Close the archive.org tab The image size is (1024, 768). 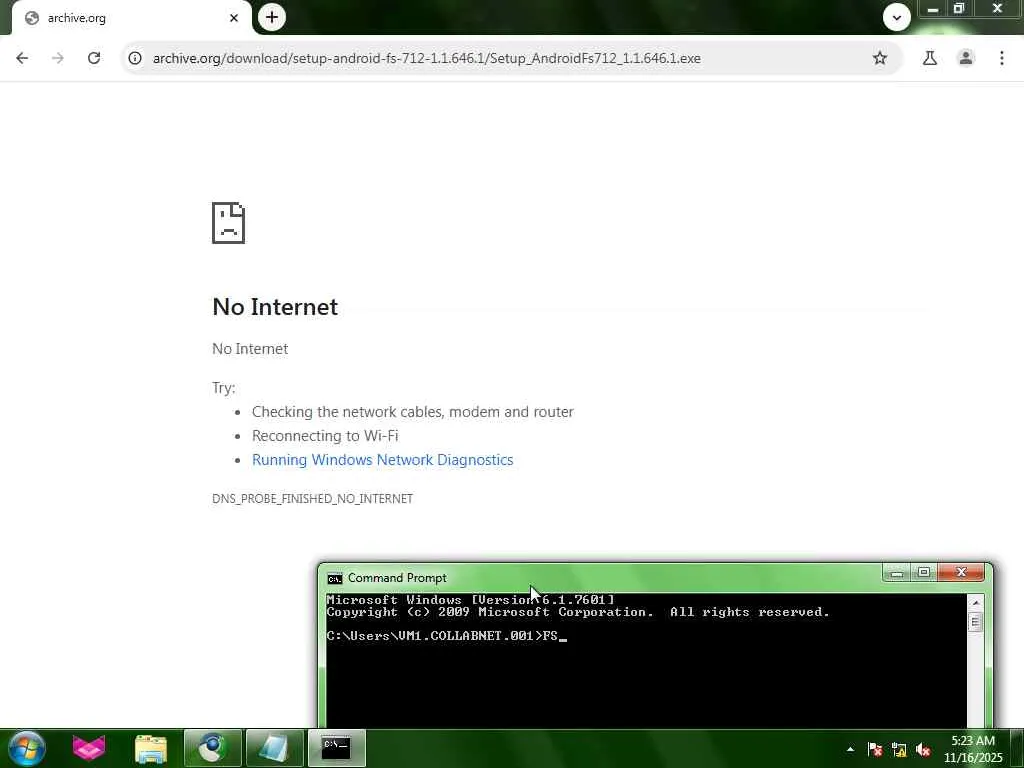point(234,18)
